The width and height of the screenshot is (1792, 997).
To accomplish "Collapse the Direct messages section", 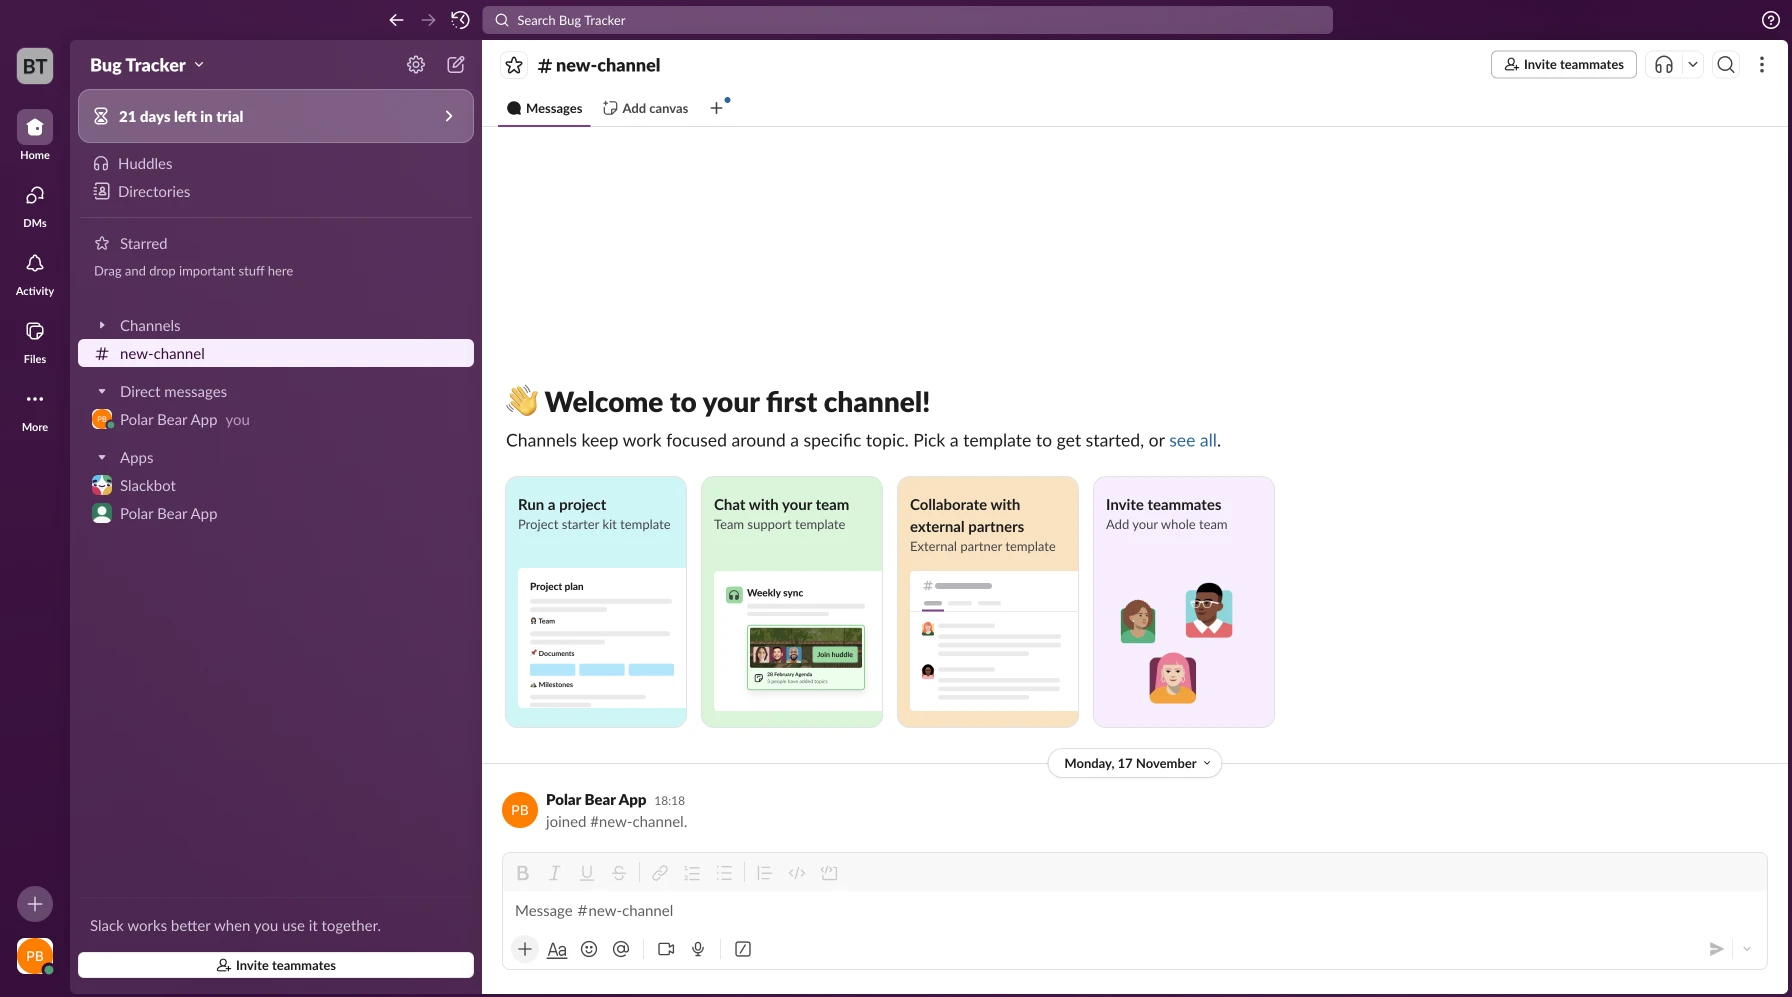I will (102, 392).
